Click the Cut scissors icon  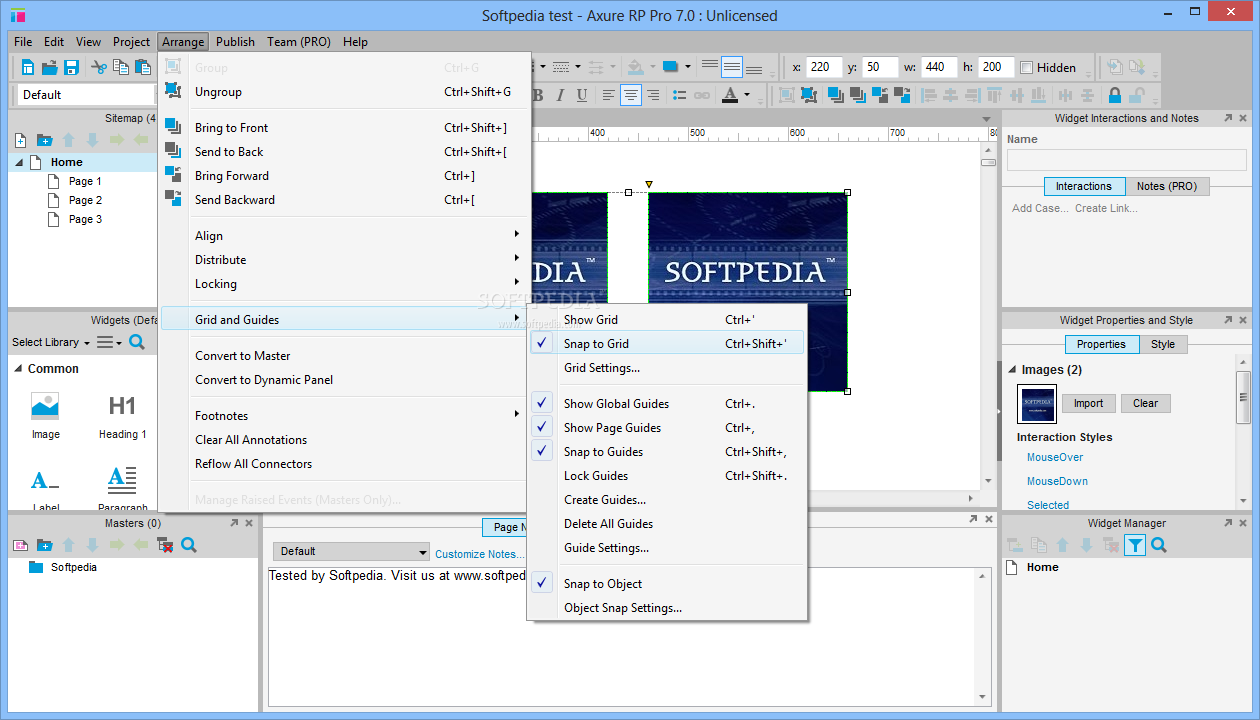(99, 68)
